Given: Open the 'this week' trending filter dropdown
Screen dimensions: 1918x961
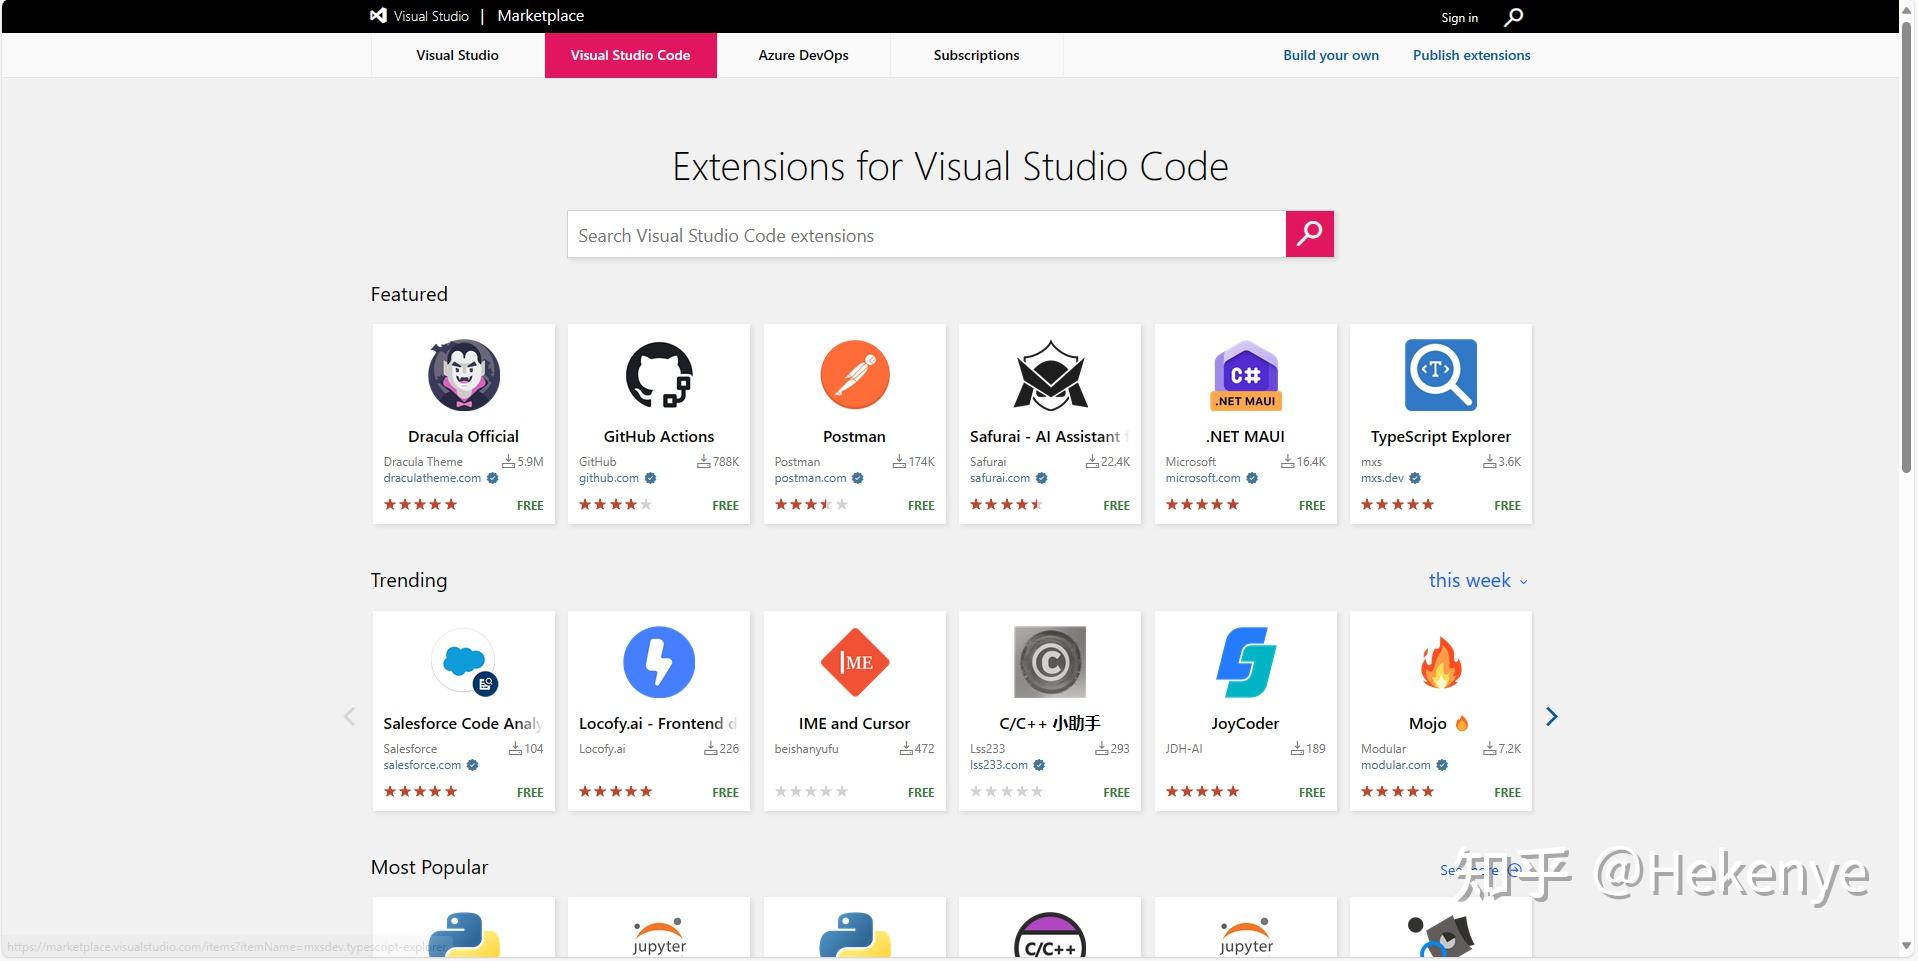Looking at the screenshot, I should tap(1477, 580).
